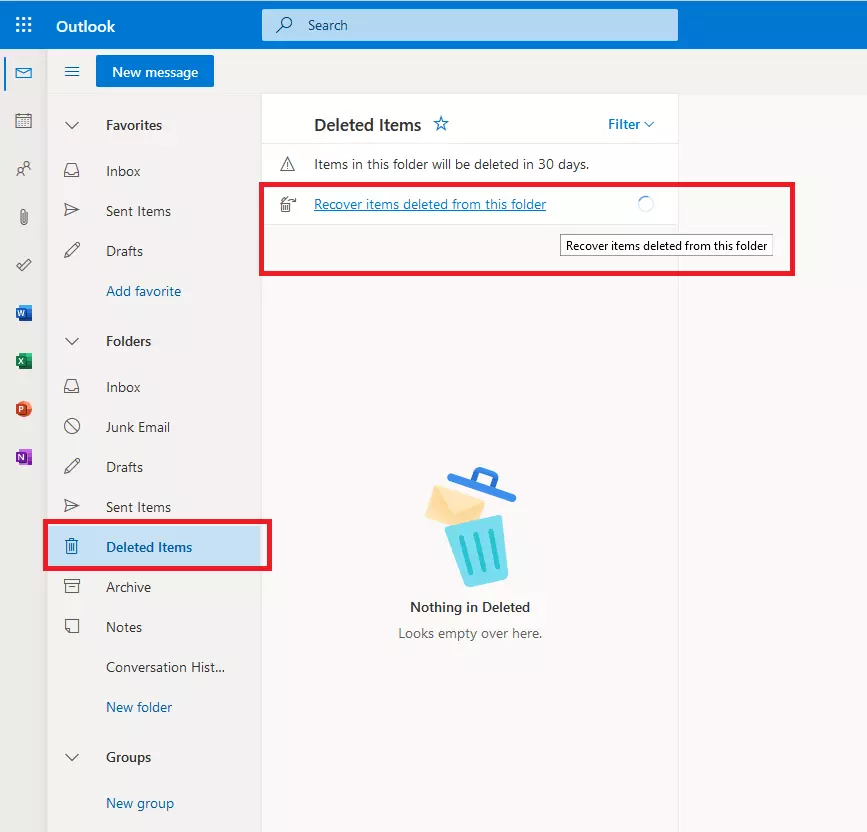867x832 pixels.
Task: Open the Filter dropdown
Action: tap(631, 125)
